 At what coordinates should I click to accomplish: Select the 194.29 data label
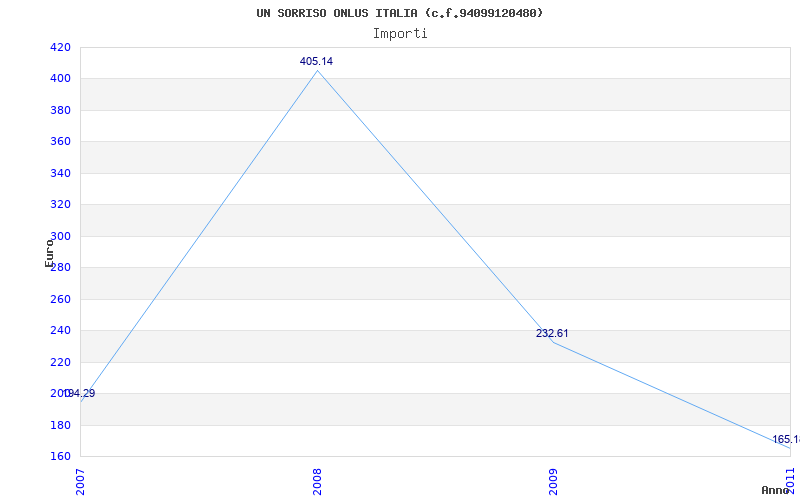pos(80,393)
